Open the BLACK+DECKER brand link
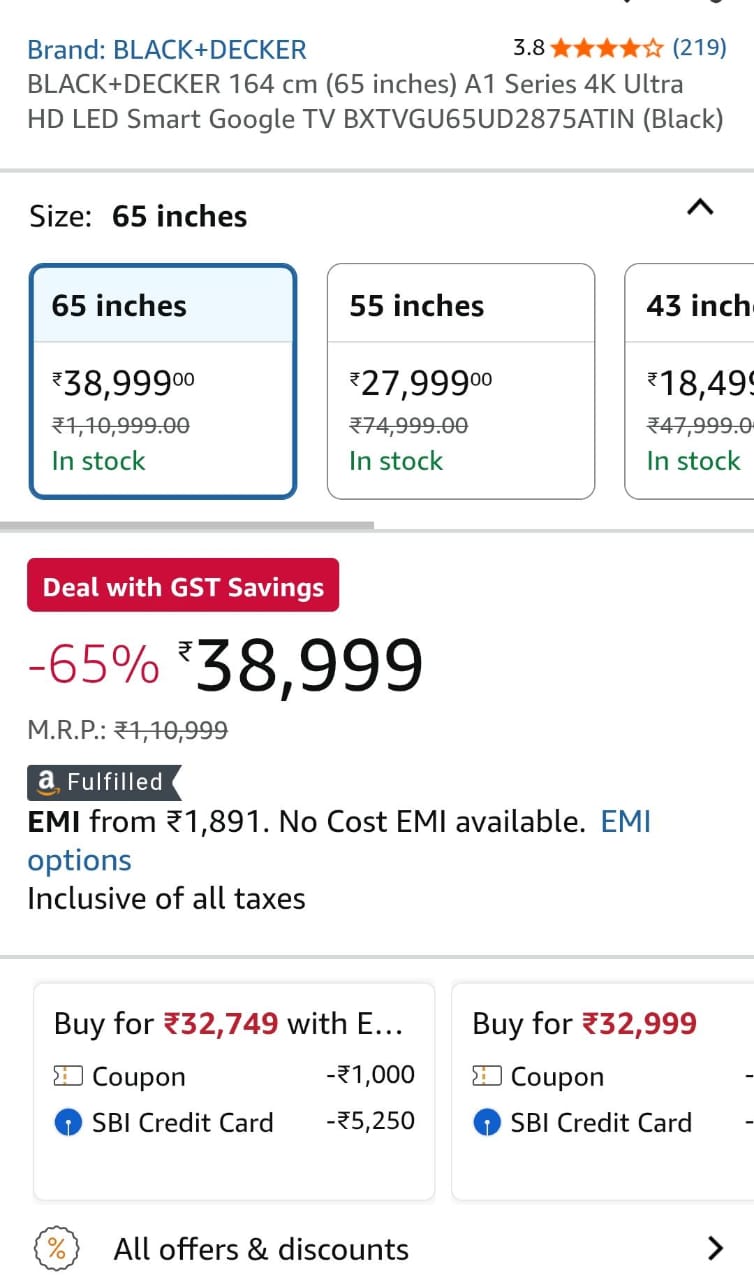 point(167,49)
